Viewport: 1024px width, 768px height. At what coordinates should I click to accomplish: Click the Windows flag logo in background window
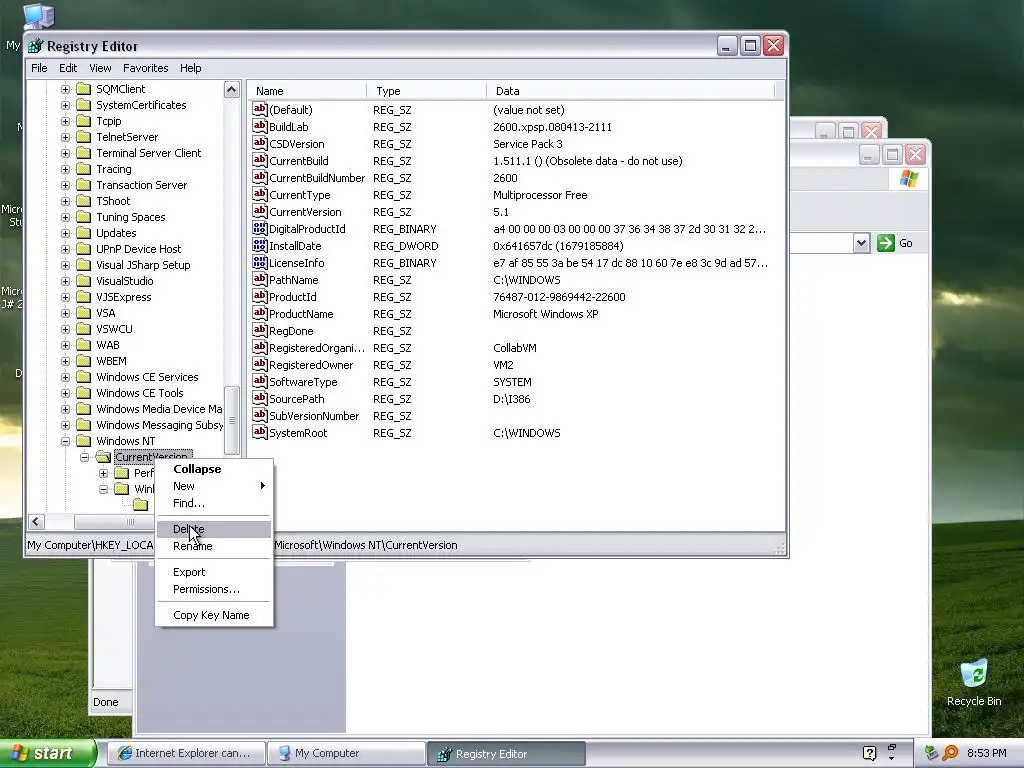point(908,178)
